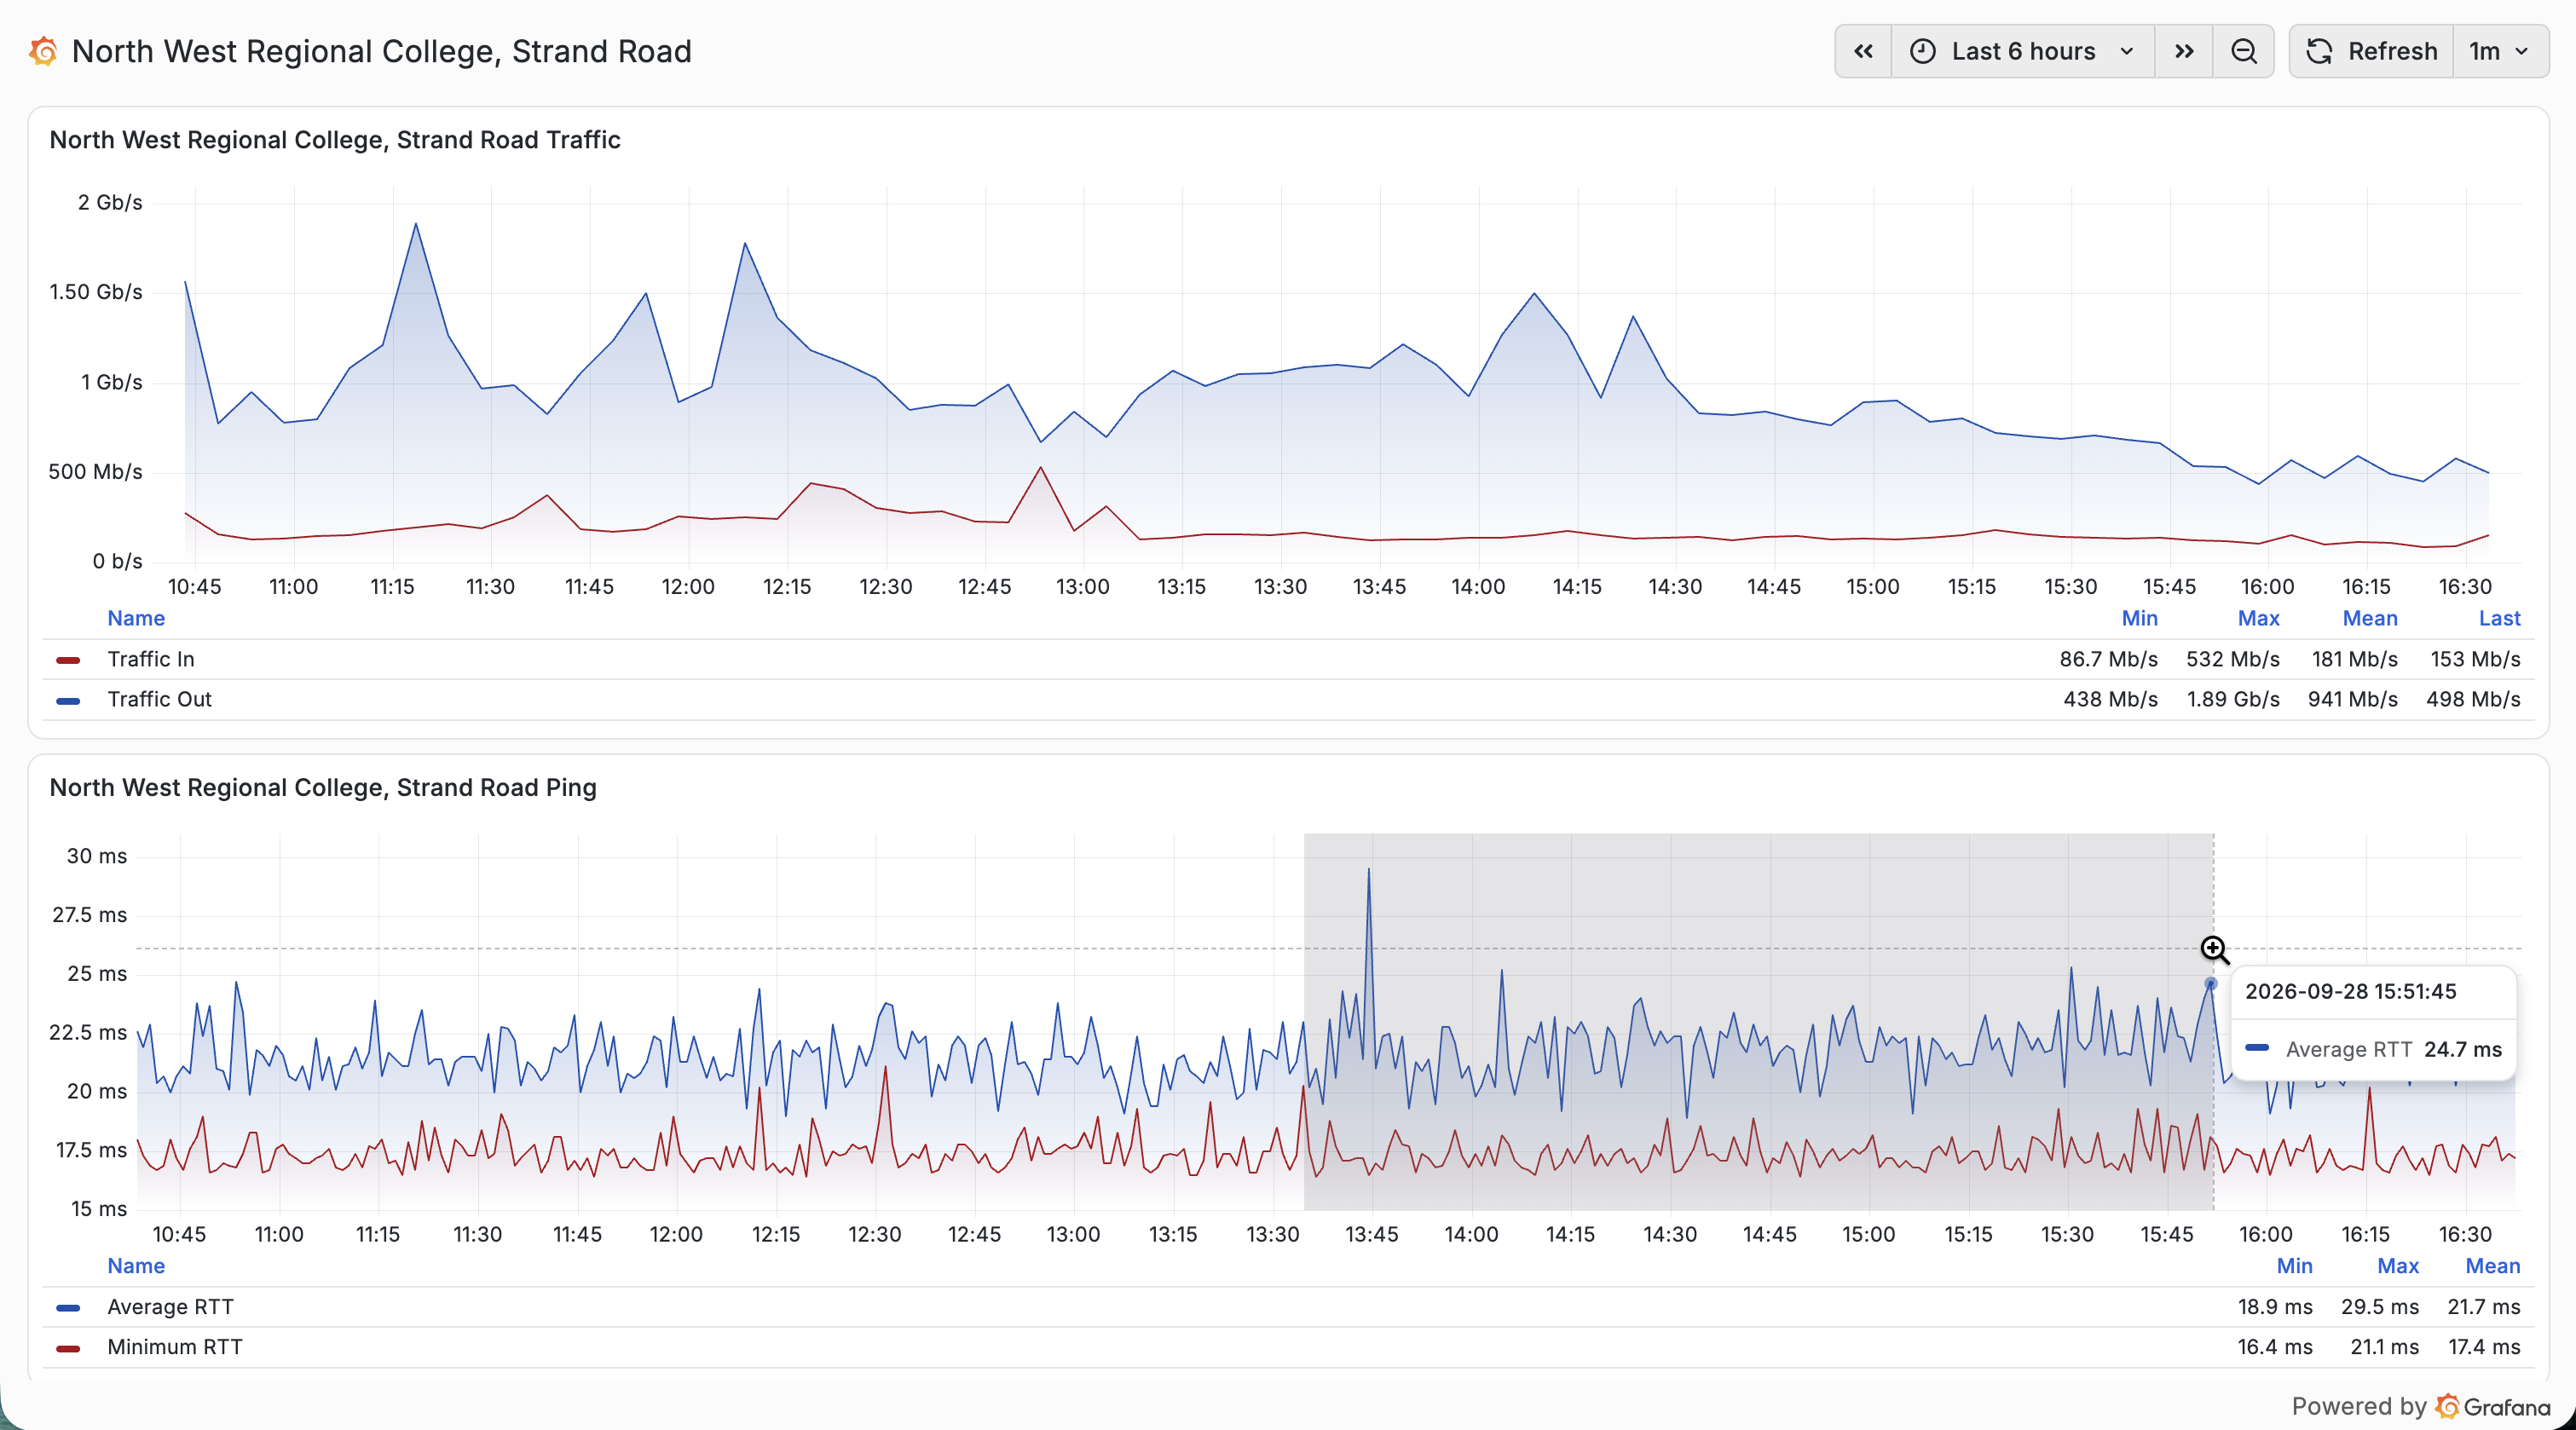
Task: Click Average RTT min value 18.9 ms
Action: (x=2274, y=1307)
